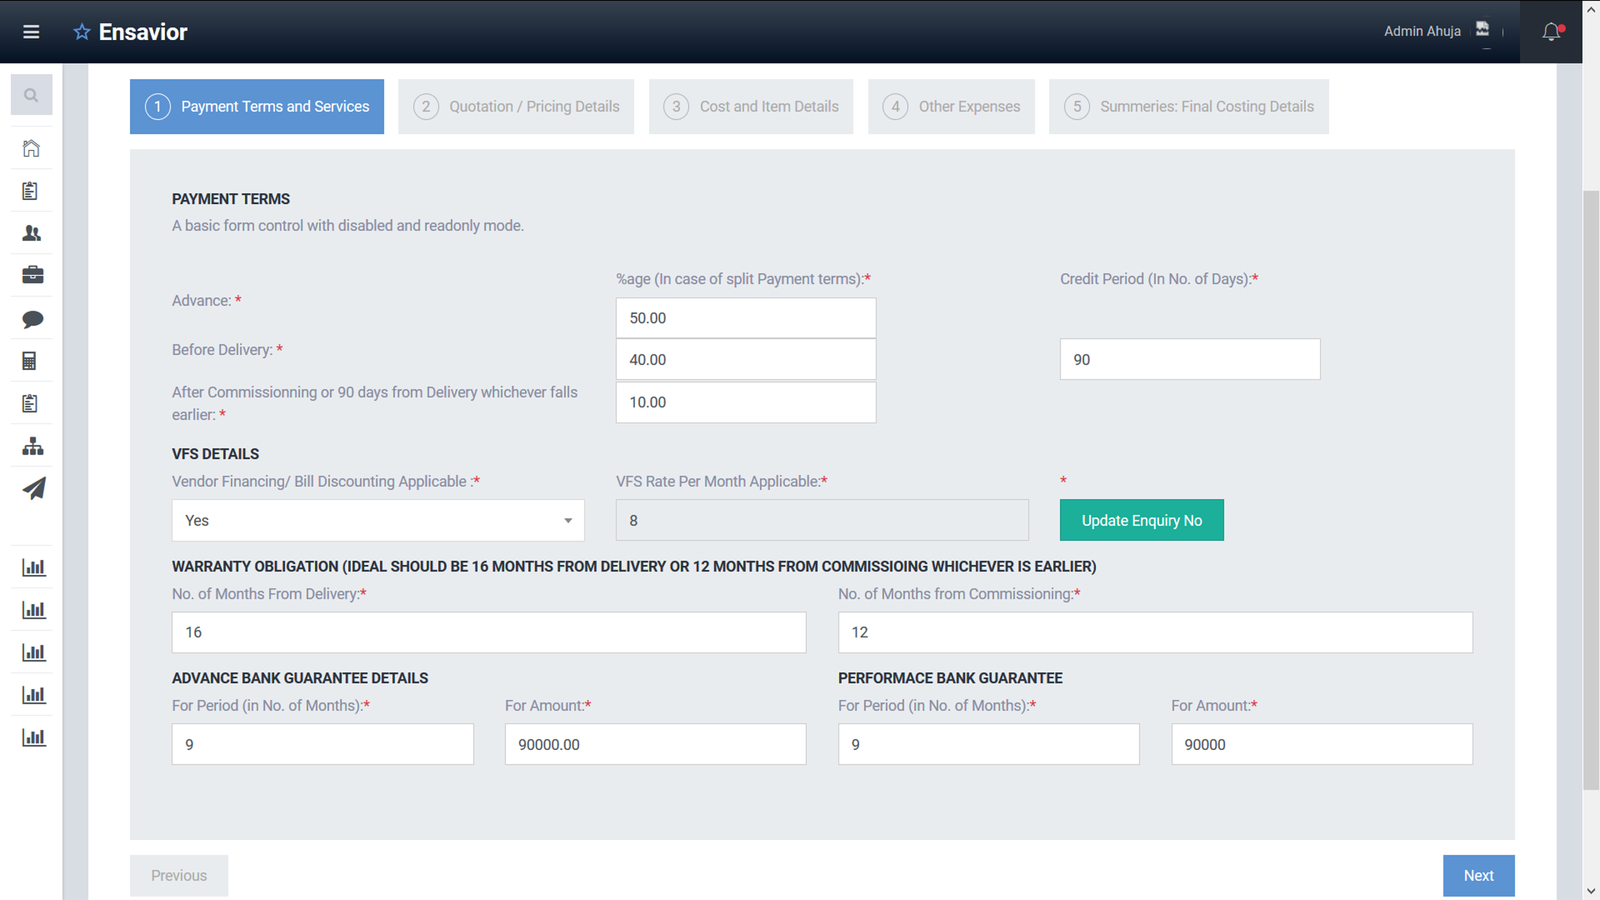
Task: Click the star icon beside Ensavior
Action: pyautogui.click(x=82, y=32)
